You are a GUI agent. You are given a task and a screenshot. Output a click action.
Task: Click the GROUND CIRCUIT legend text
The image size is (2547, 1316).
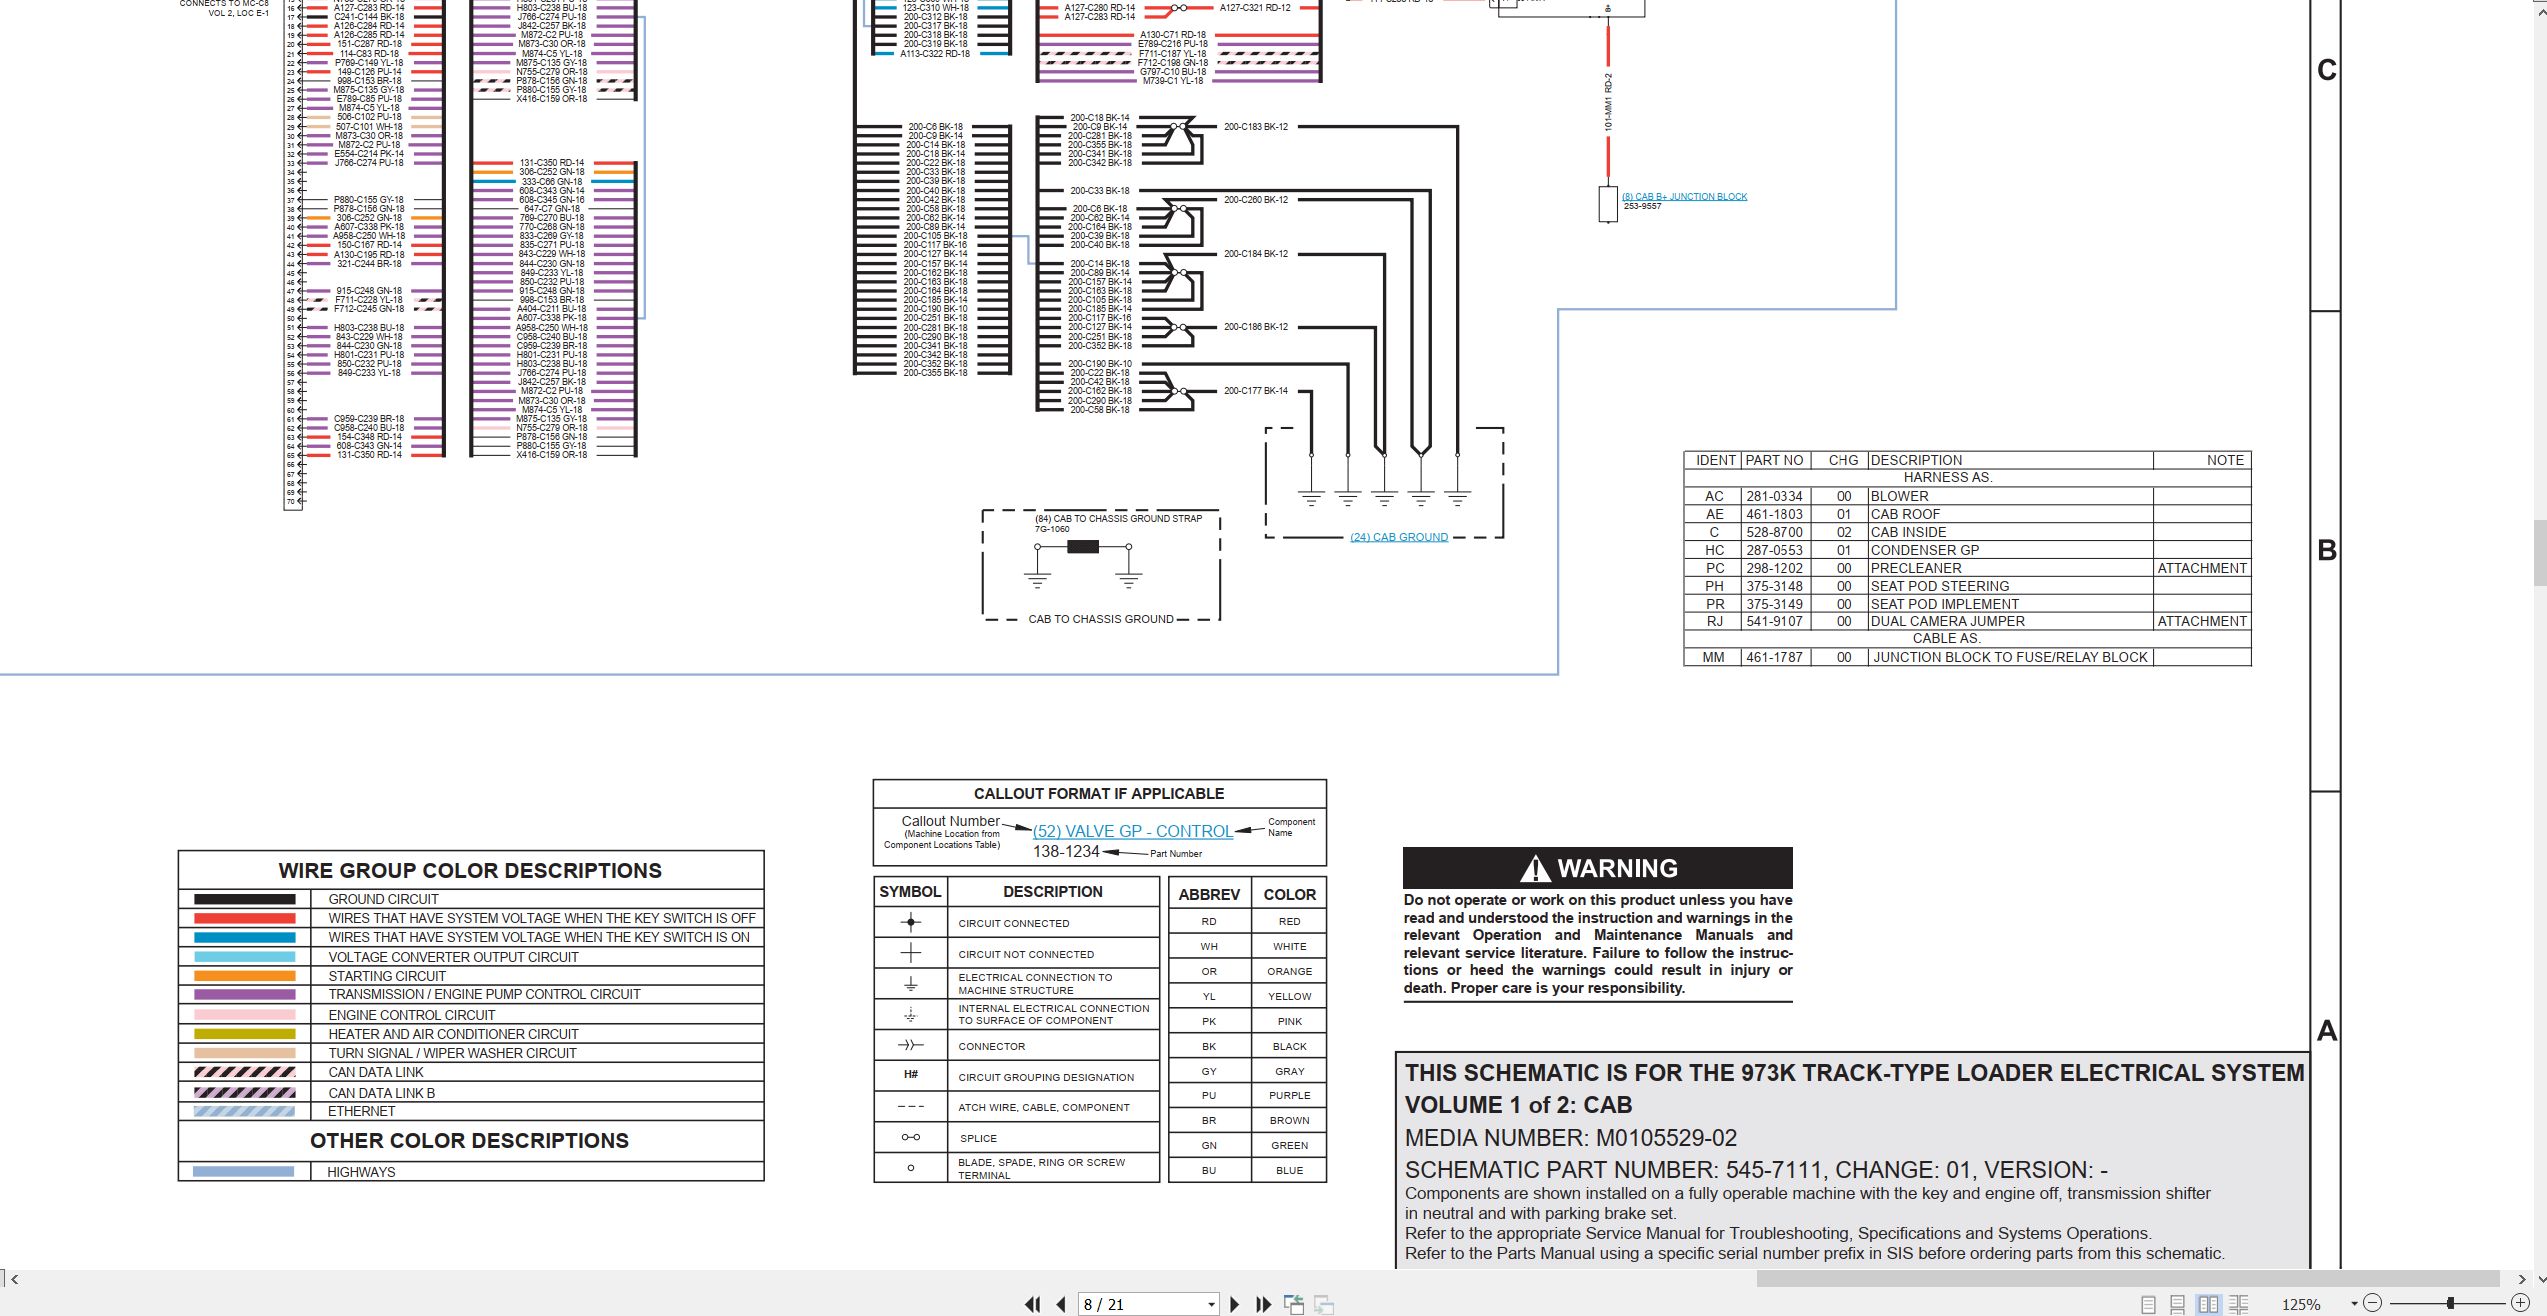(383, 899)
